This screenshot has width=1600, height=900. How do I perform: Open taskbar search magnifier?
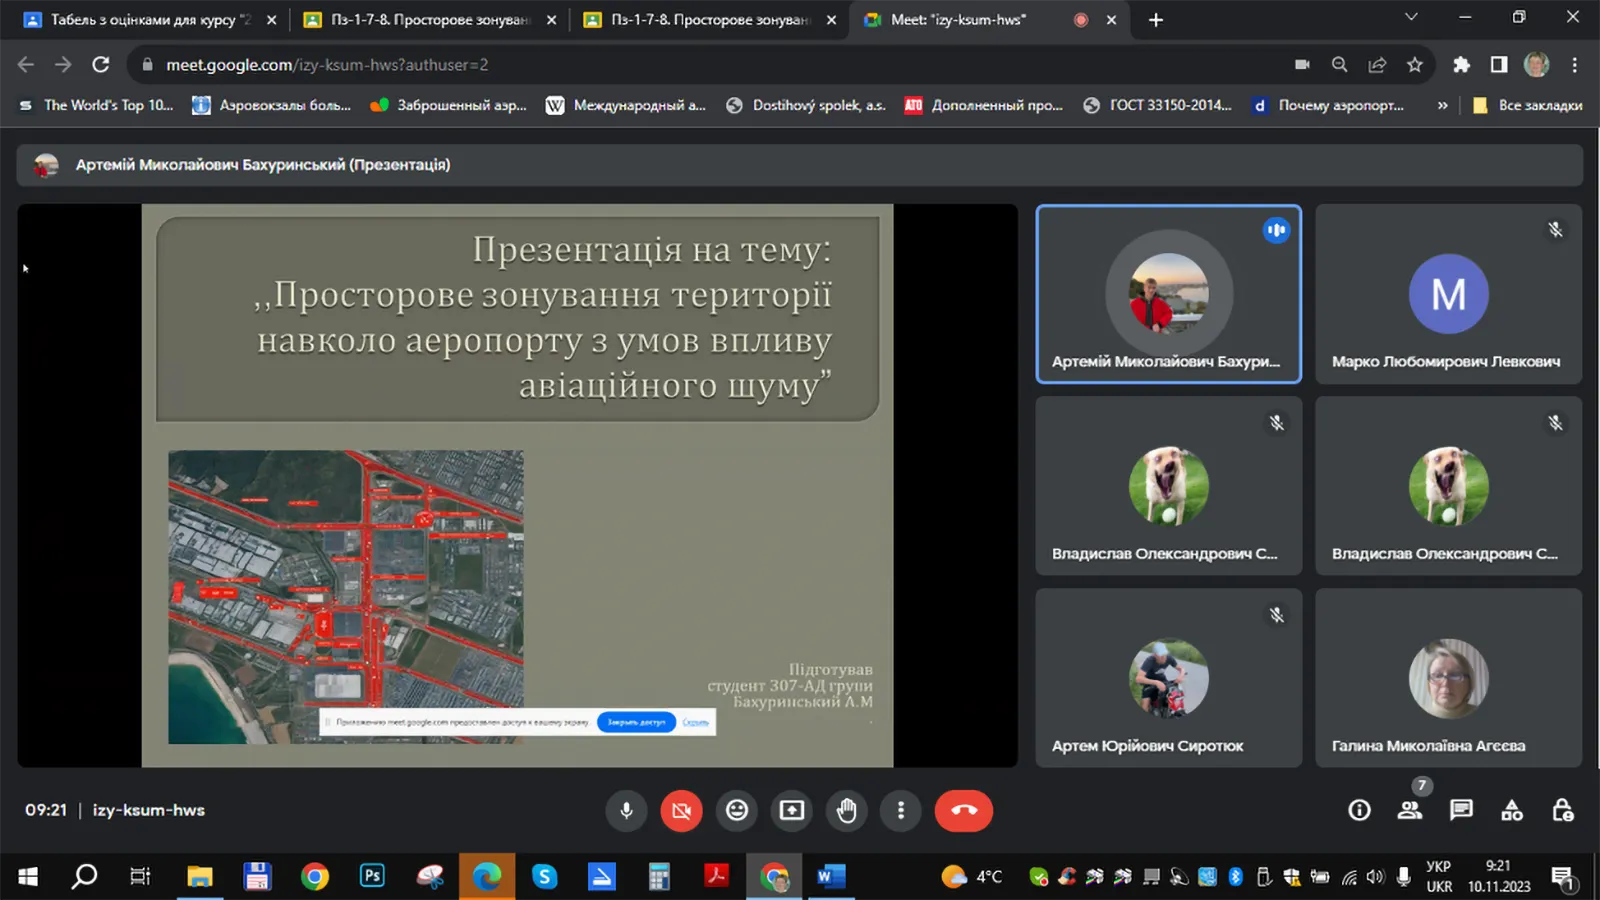tap(85, 877)
